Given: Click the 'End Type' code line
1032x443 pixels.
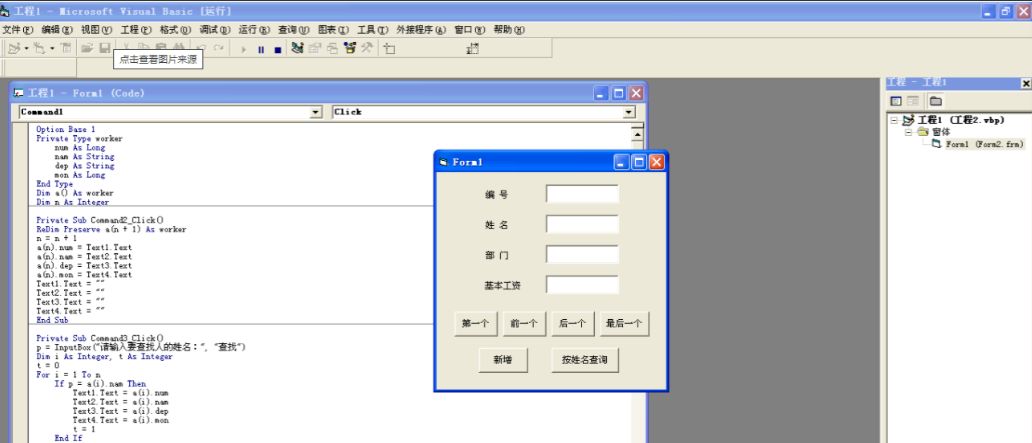Looking at the screenshot, I should 55,184.
